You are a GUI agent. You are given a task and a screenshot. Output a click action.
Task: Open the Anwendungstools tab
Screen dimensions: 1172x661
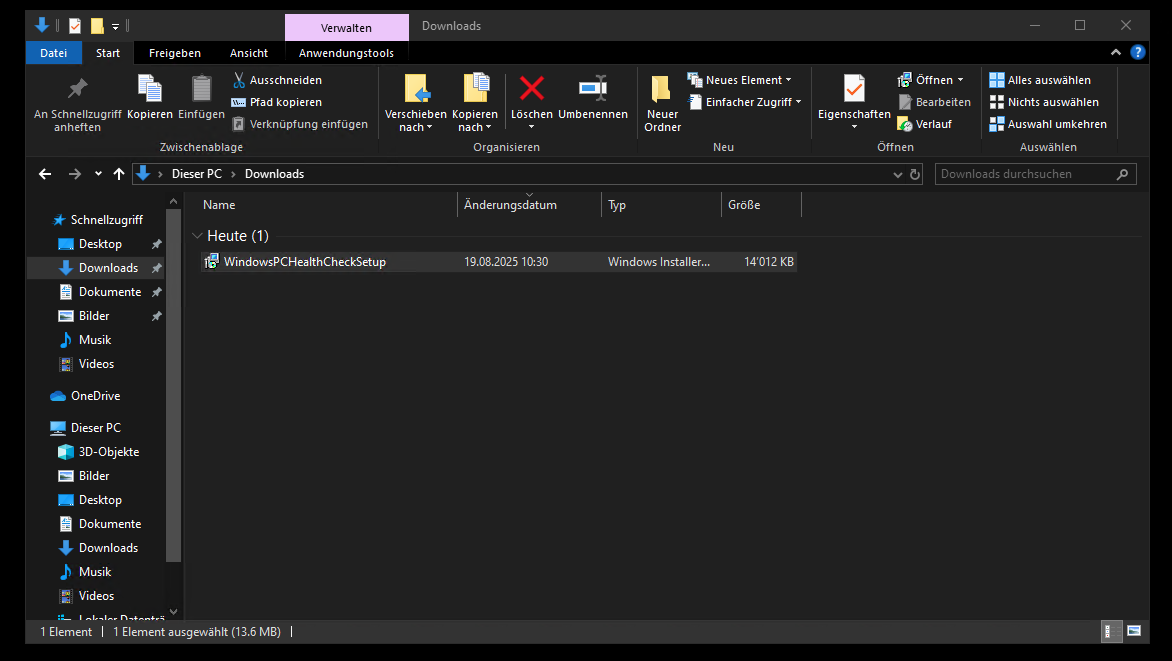[x=346, y=53]
